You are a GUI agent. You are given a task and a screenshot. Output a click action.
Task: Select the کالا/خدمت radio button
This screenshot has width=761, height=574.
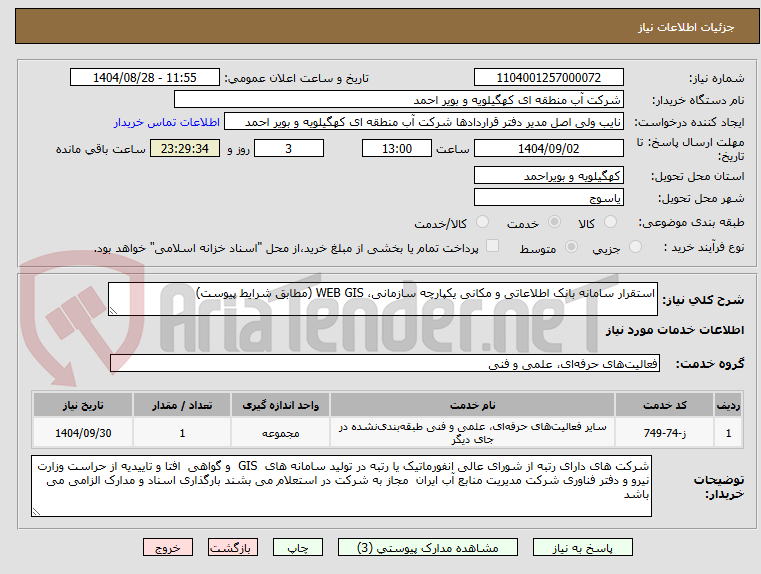coord(482,222)
